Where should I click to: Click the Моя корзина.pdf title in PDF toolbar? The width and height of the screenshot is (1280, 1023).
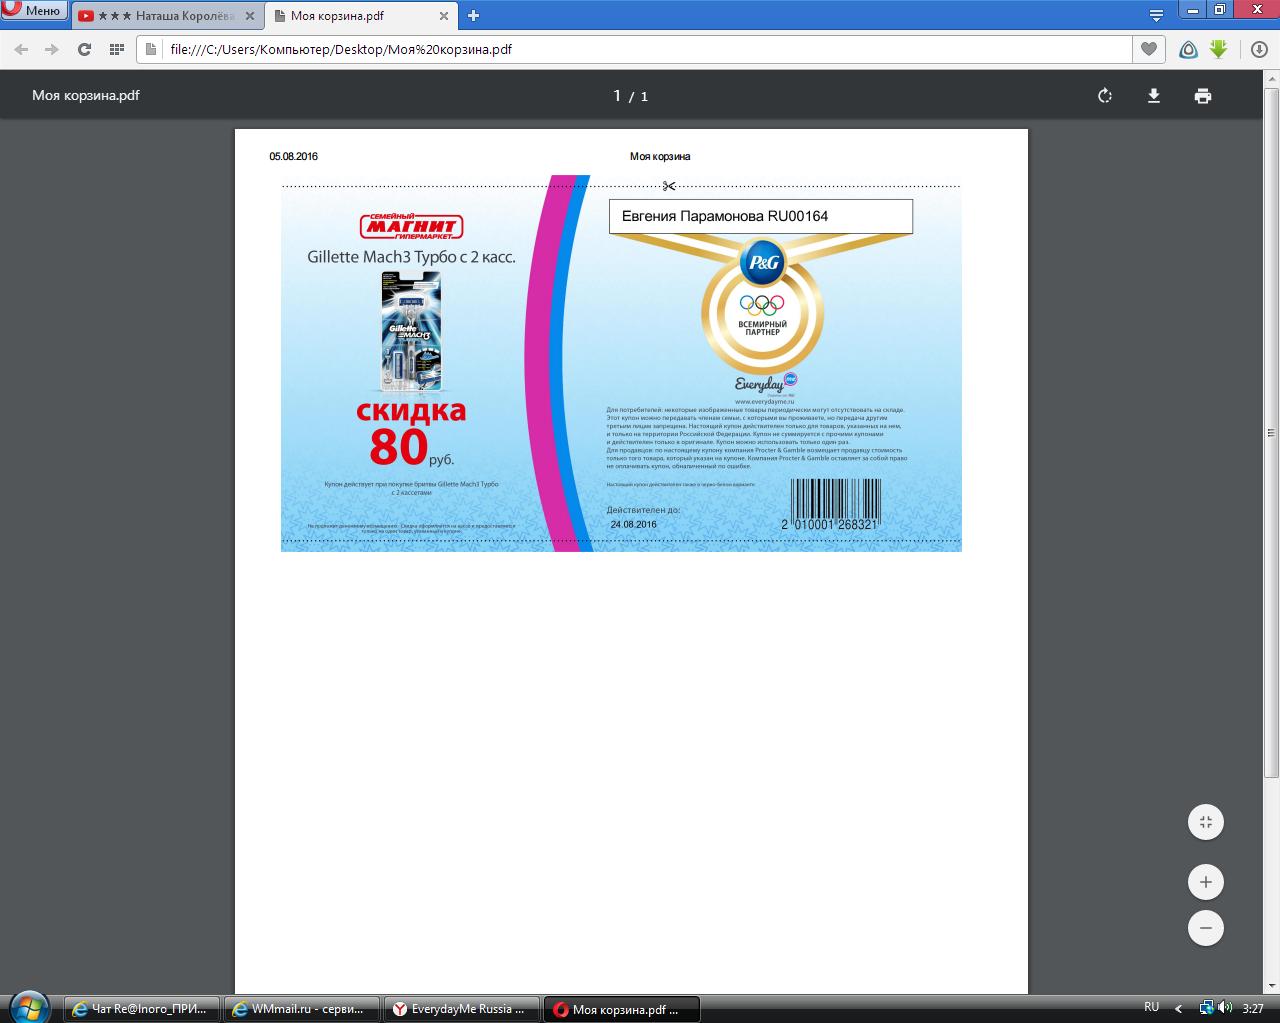(x=86, y=96)
